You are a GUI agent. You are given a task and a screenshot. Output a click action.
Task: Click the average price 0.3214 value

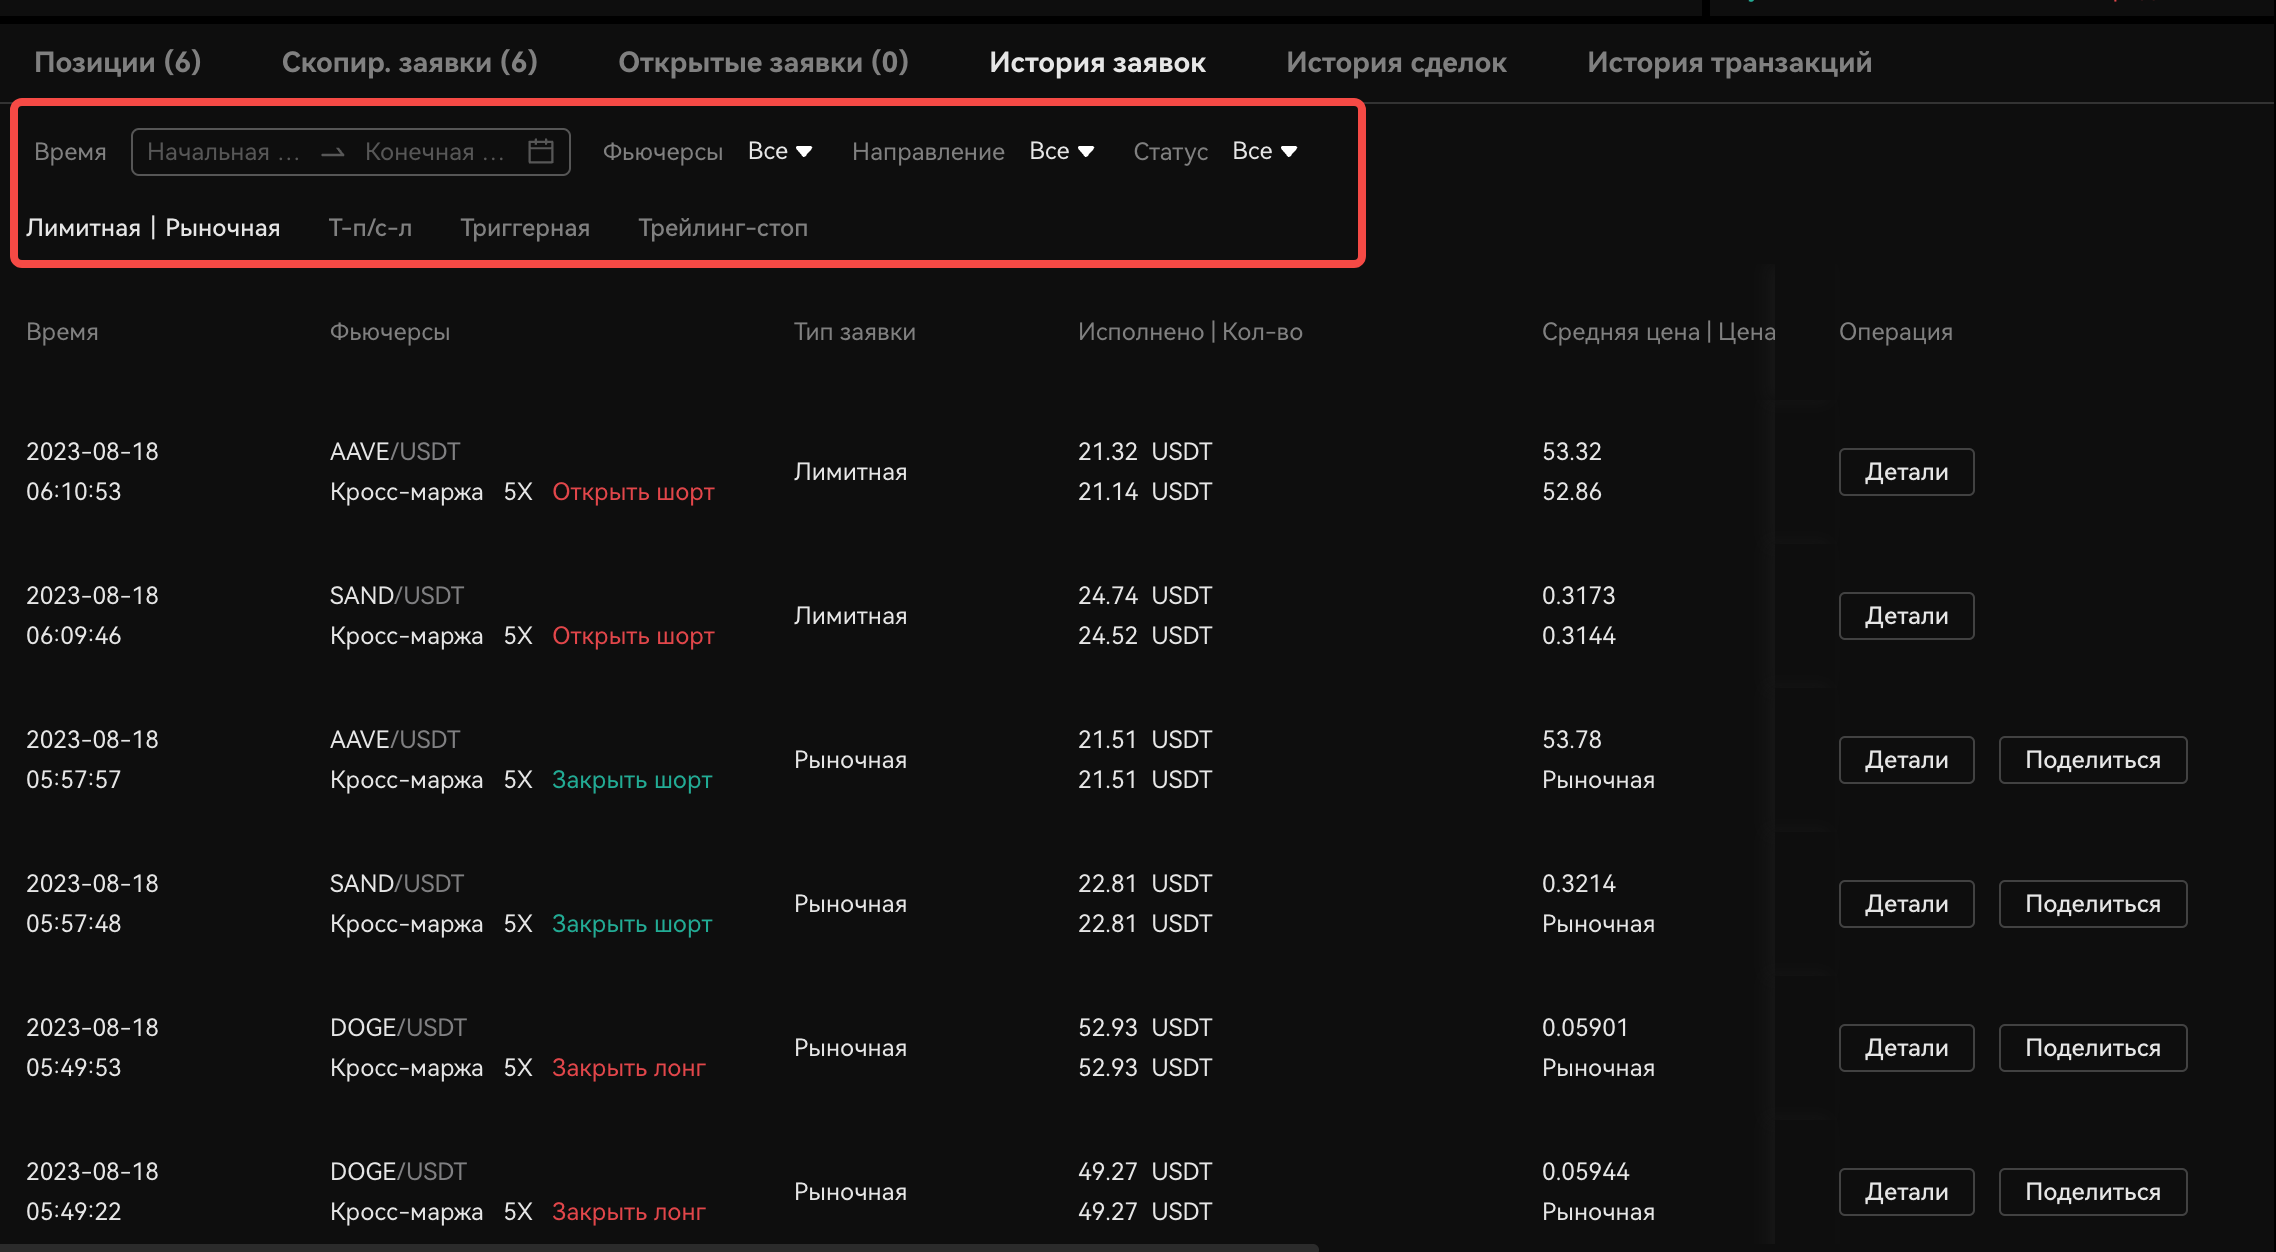pyautogui.click(x=1579, y=884)
